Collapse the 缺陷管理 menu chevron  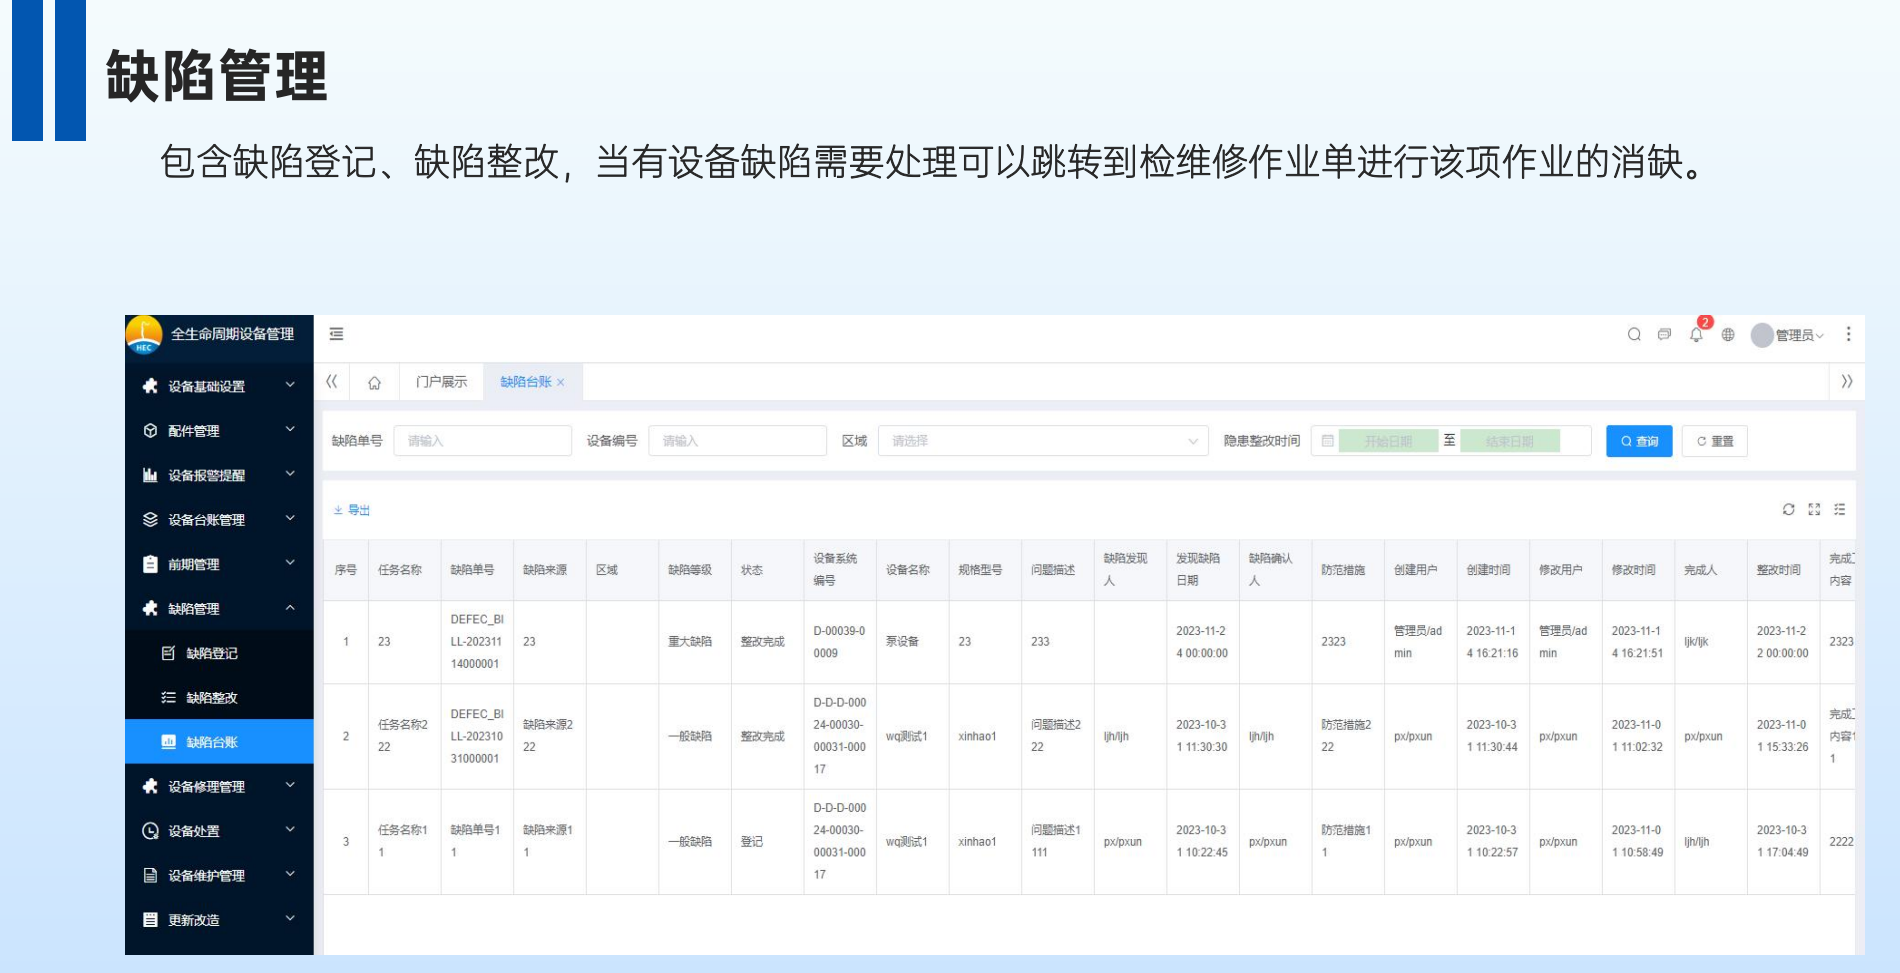290,608
